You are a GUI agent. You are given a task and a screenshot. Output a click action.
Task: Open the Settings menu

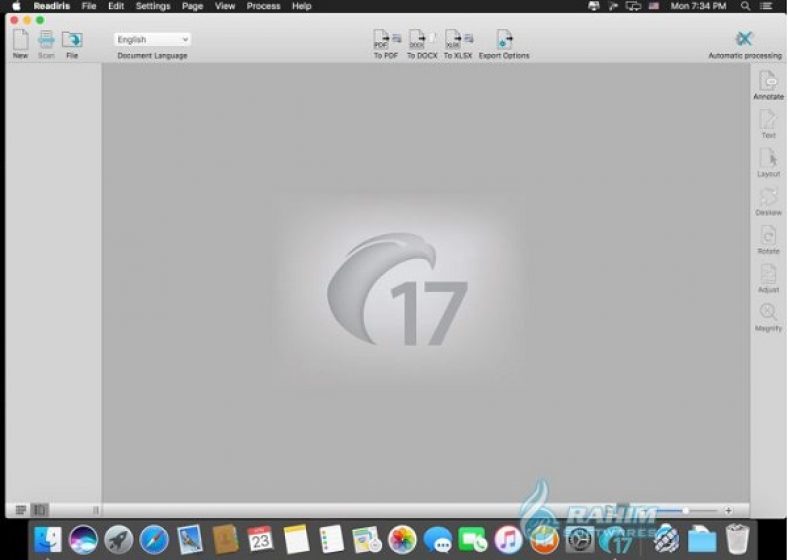coord(153,6)
